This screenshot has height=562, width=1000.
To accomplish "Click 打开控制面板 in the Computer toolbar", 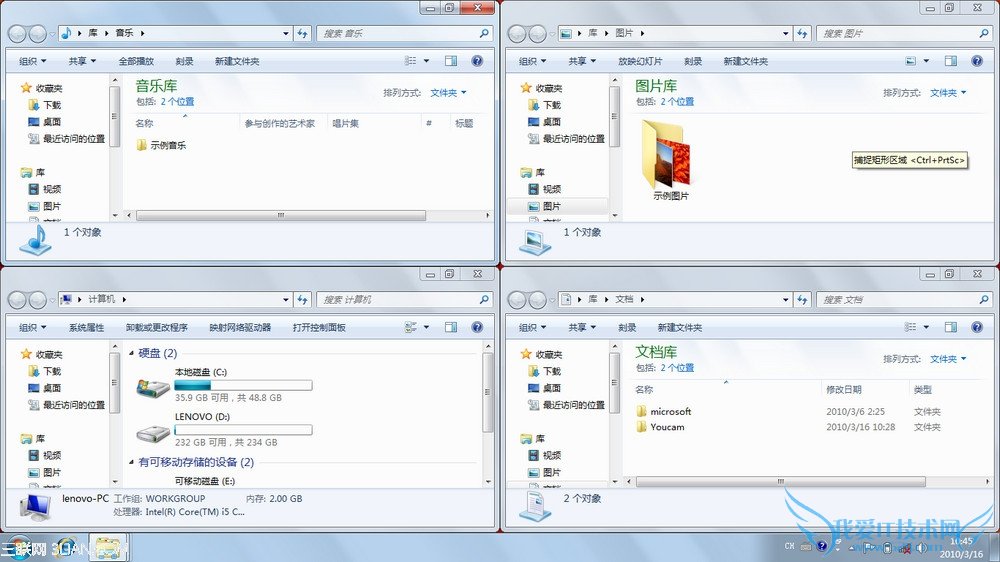I will coord(319,327).
